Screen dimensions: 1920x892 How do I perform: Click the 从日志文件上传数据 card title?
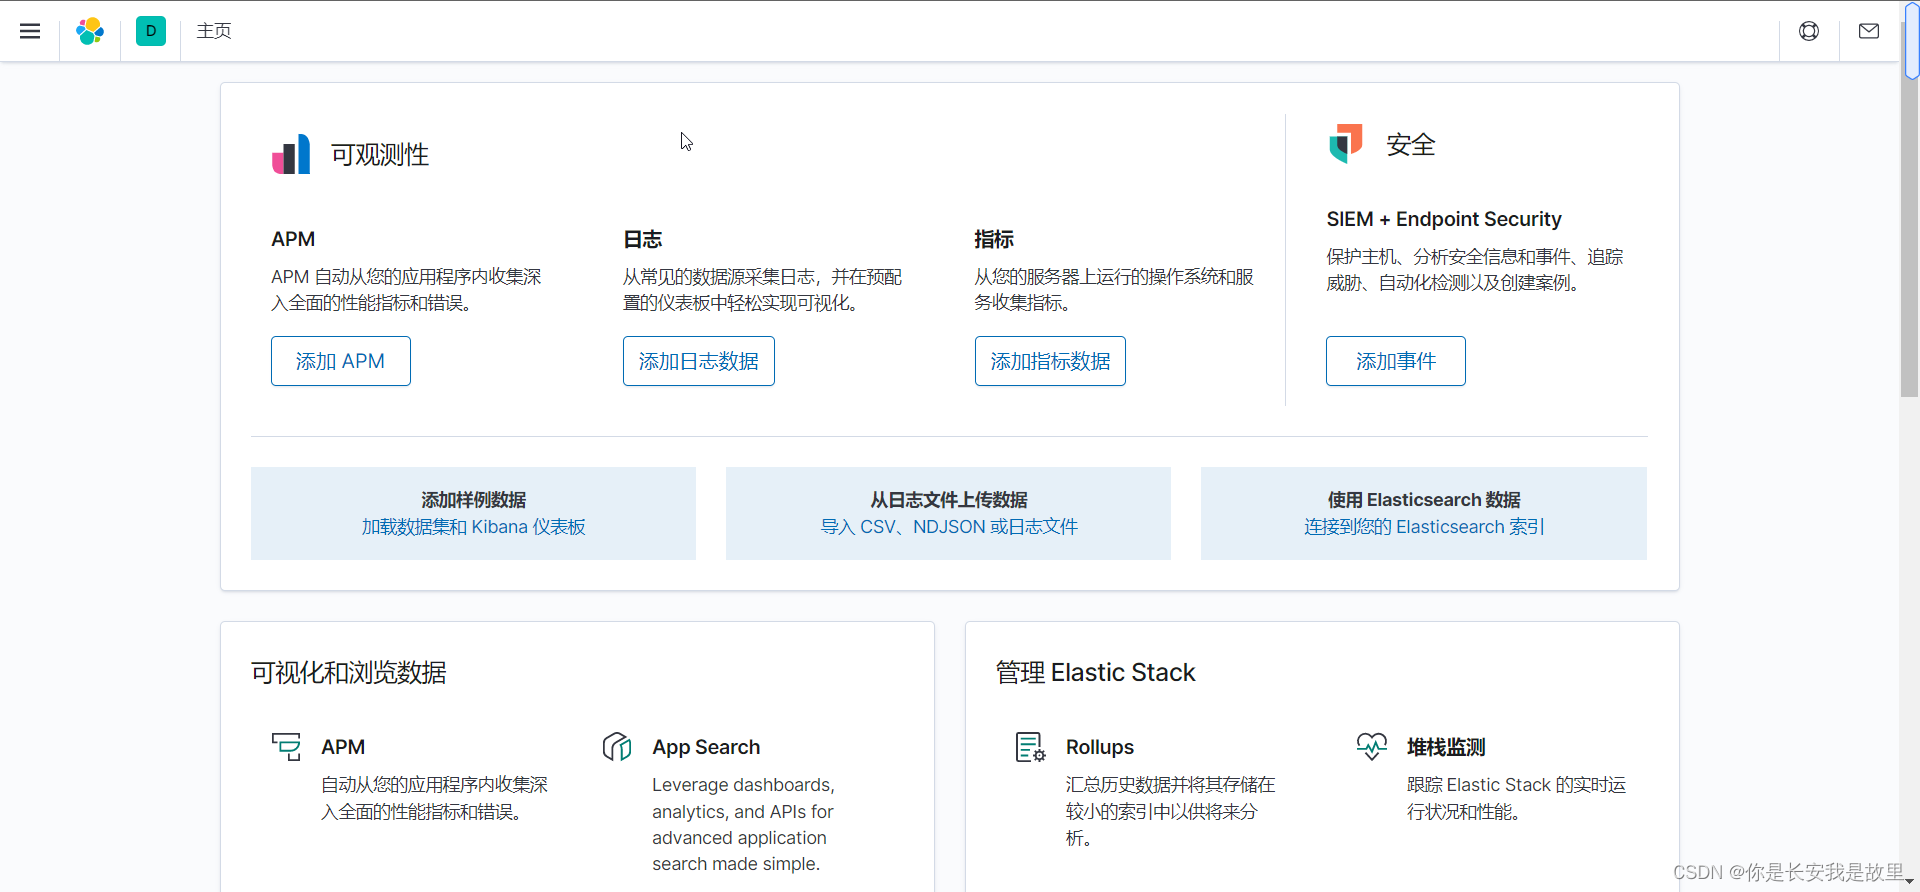point(949,500)
